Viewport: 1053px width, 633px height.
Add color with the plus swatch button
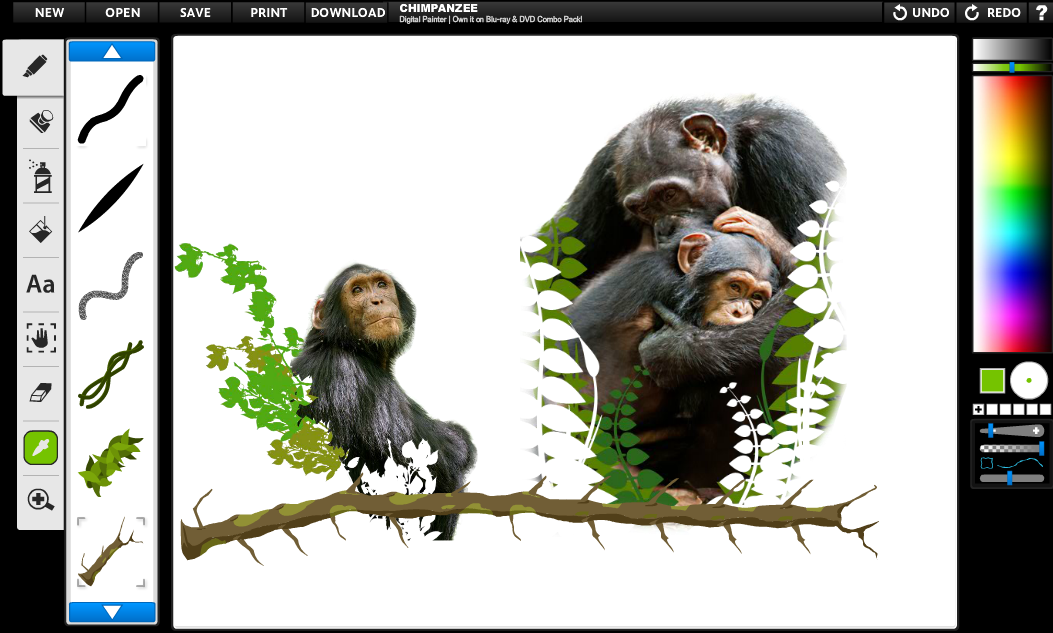click(978, 409)
